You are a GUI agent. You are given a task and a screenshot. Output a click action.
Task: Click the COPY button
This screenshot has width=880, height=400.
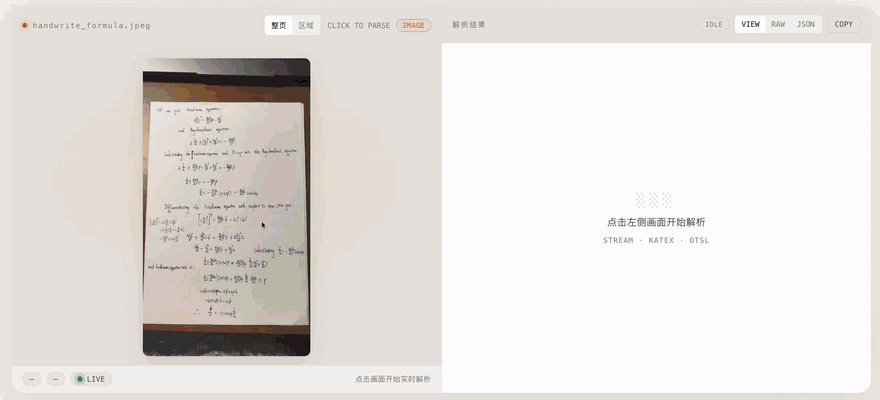point(844,24)
